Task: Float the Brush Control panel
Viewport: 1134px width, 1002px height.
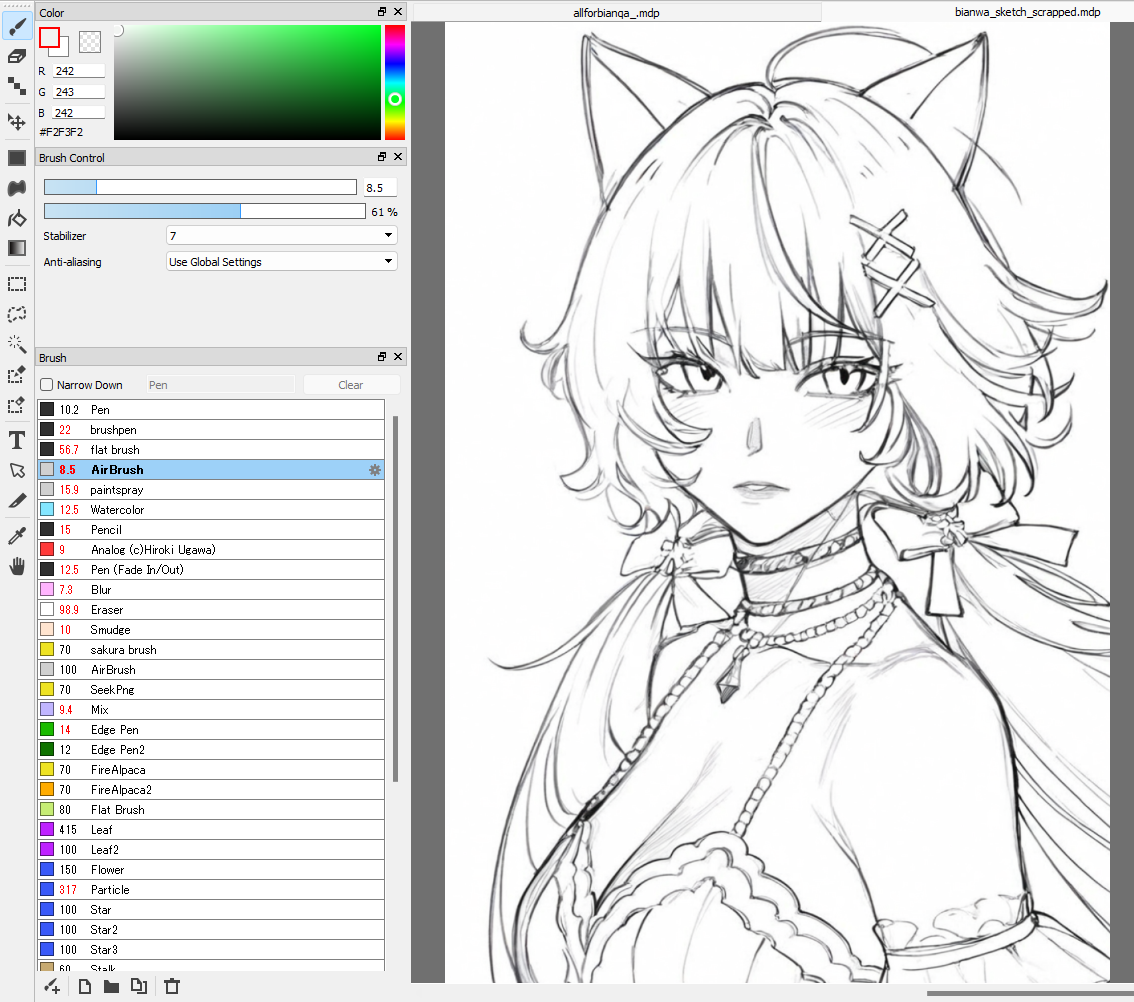Action: tap(382, 157)
